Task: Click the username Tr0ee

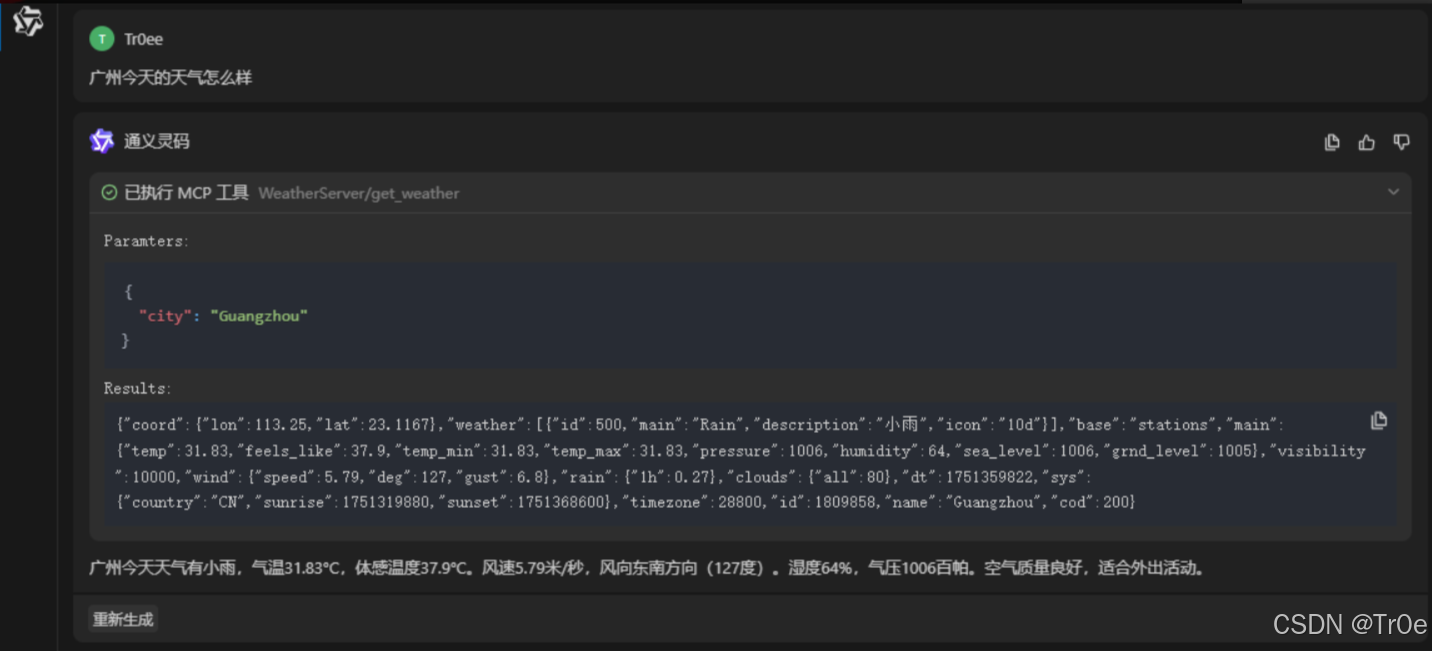Action: click(143, 39)
